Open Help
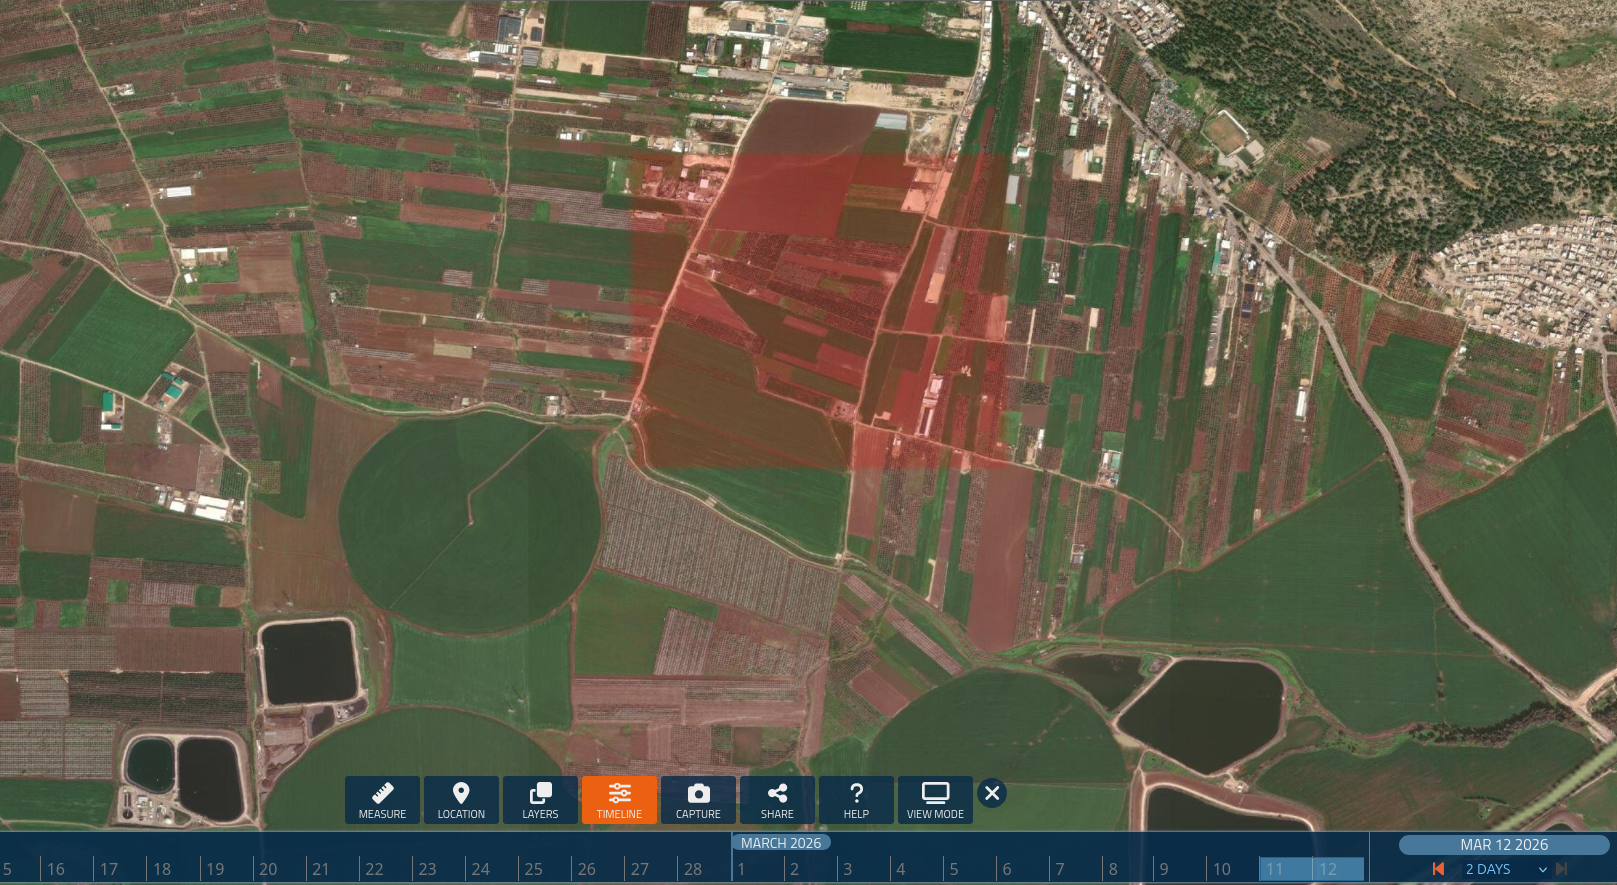Screen dimensions: 1617x885 [856, 800]
